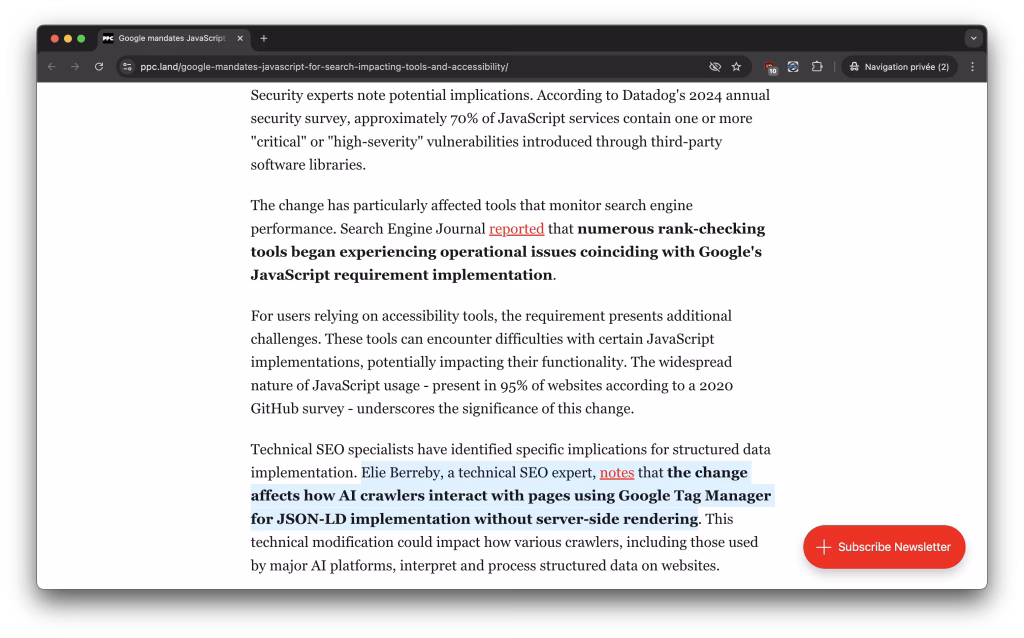This screenshot has height=638, width=1024.
Task: Click the Navigation privée (2) indicator
Action: point(899,67)
